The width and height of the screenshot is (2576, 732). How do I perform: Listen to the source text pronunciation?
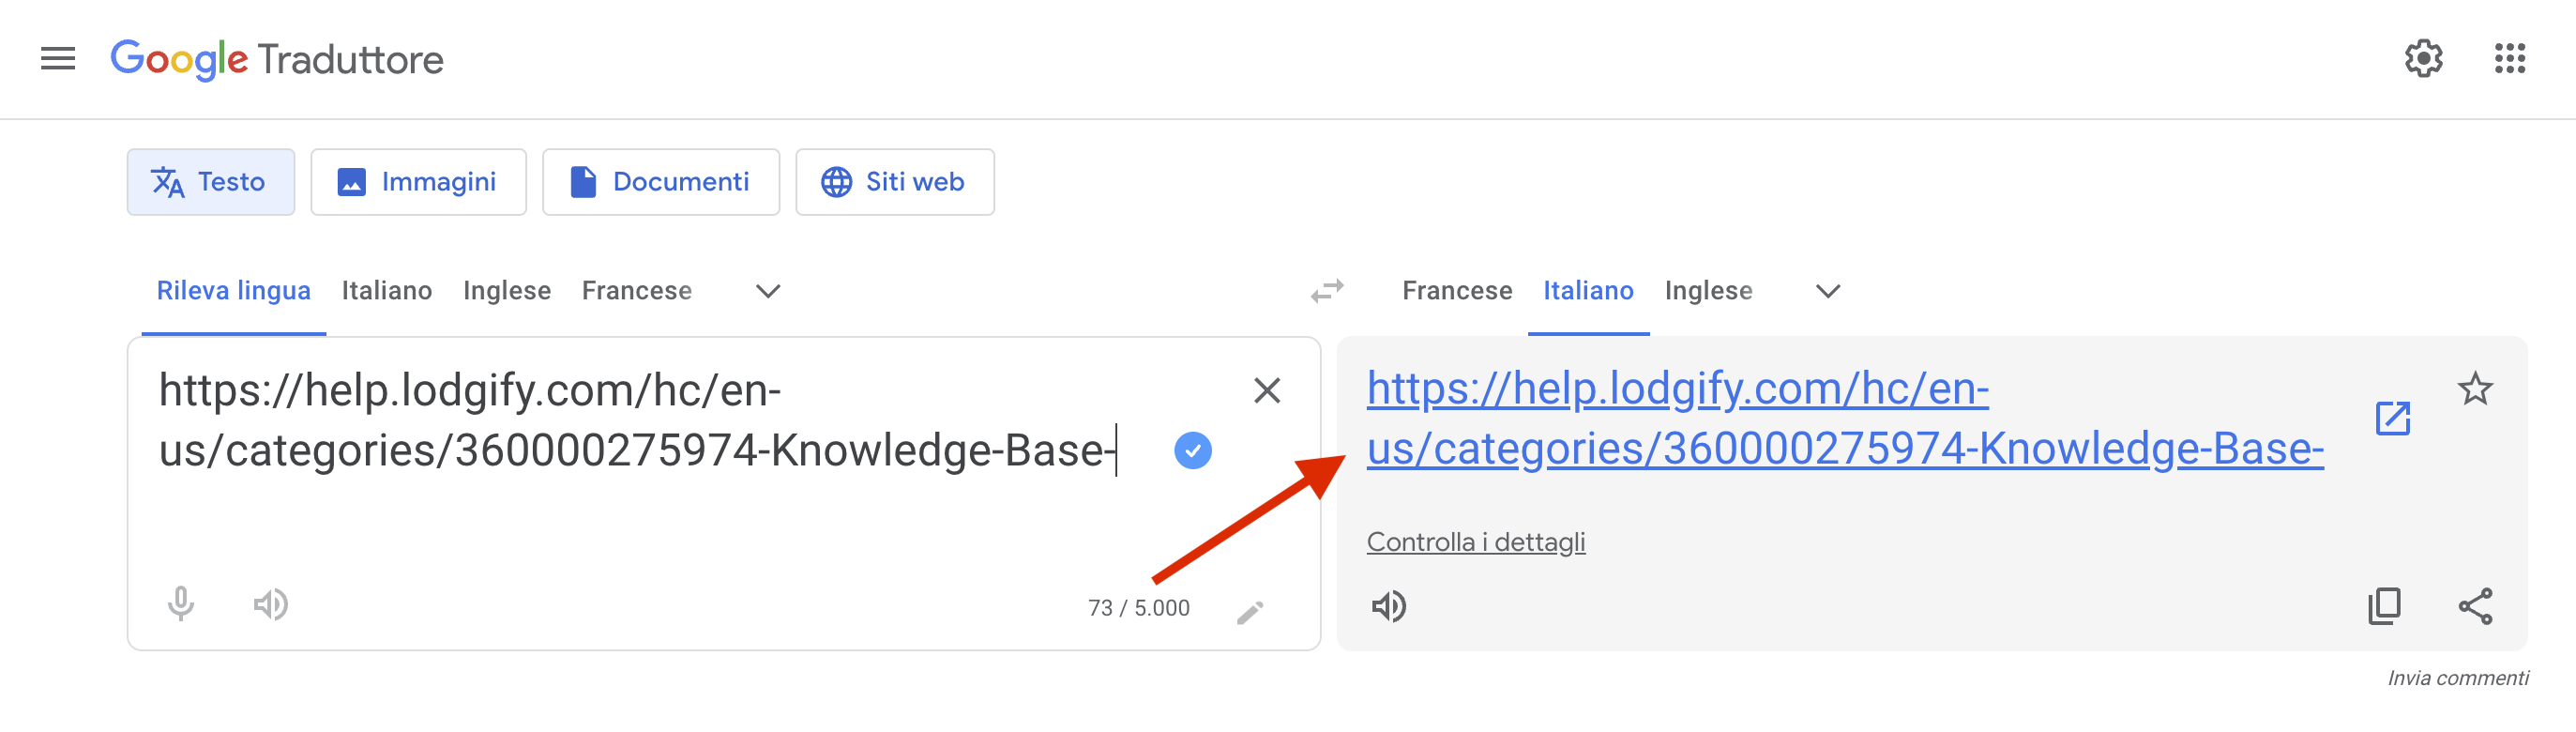tap(270, 604)
